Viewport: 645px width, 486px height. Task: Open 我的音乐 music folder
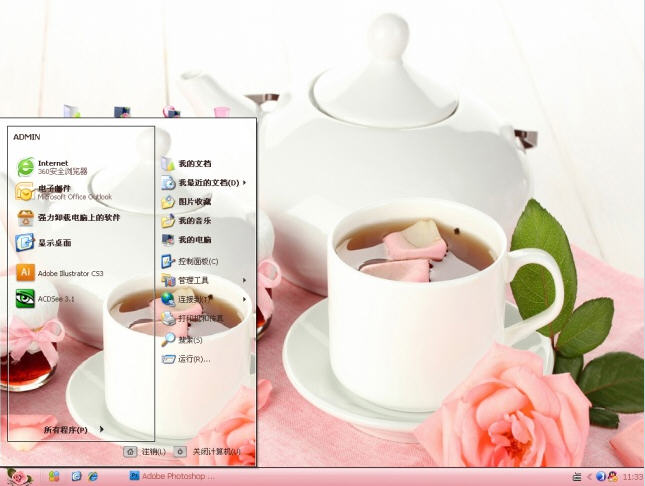pyautogui.click(x=186, y=221)
